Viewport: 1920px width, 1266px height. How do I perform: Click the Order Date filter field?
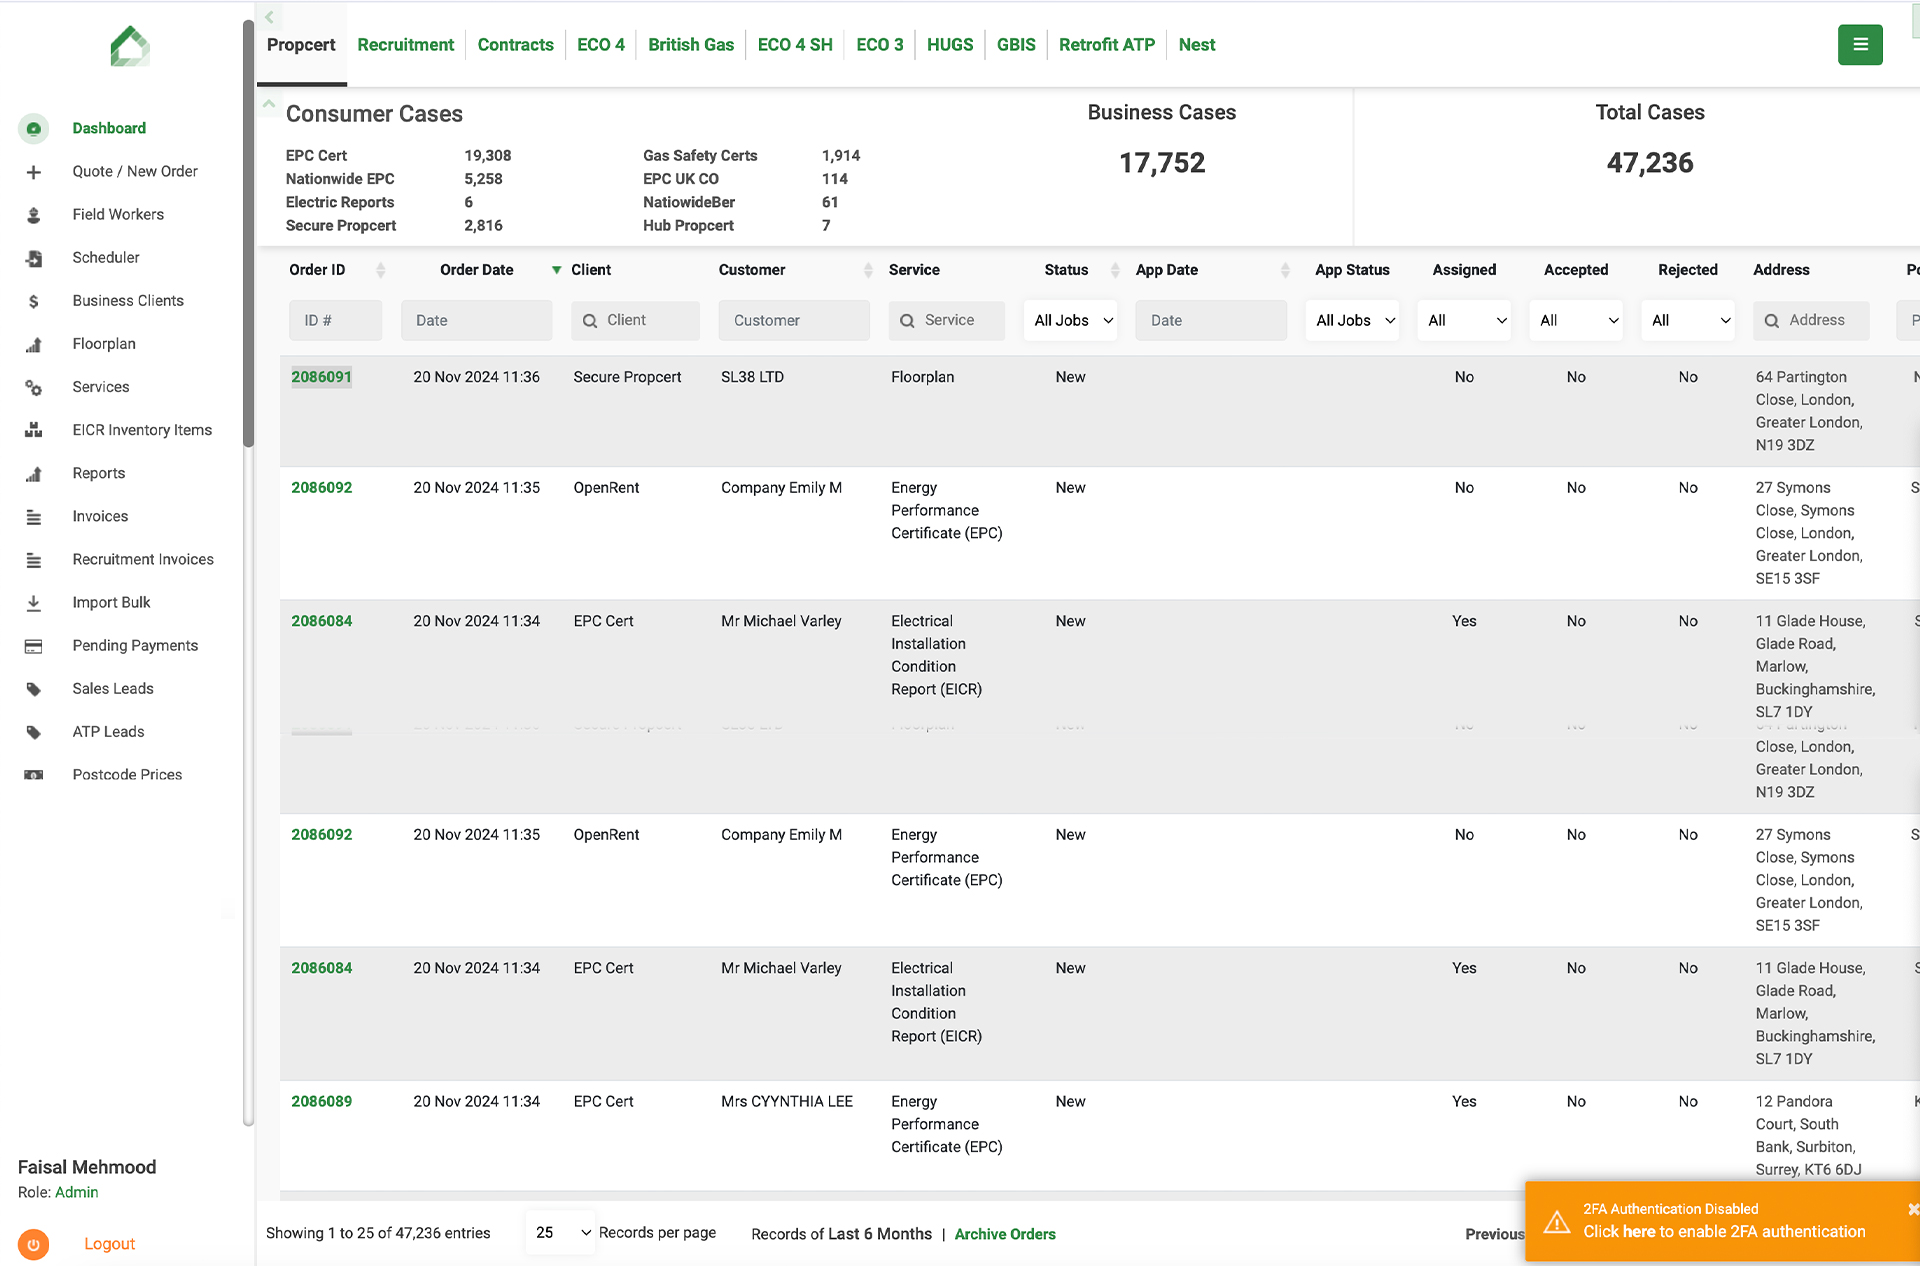pos(476,321)
